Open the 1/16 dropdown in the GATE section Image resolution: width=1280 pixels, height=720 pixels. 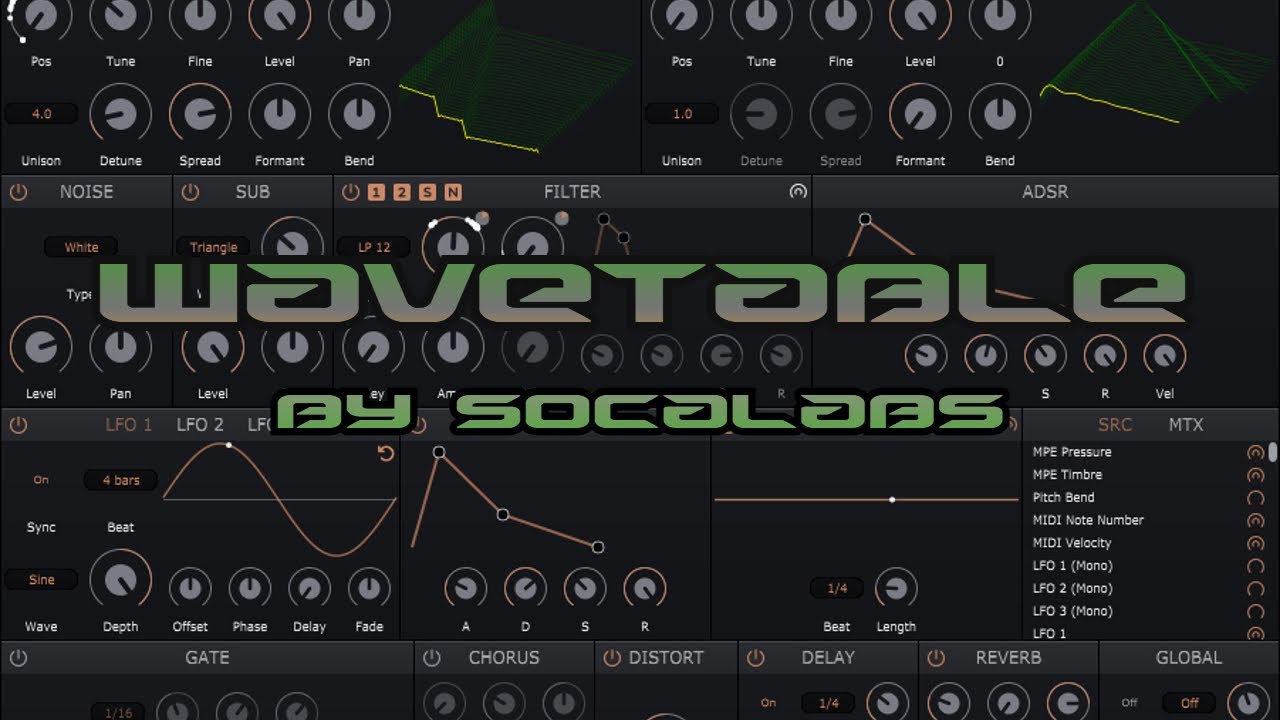(x=118, y=712)
